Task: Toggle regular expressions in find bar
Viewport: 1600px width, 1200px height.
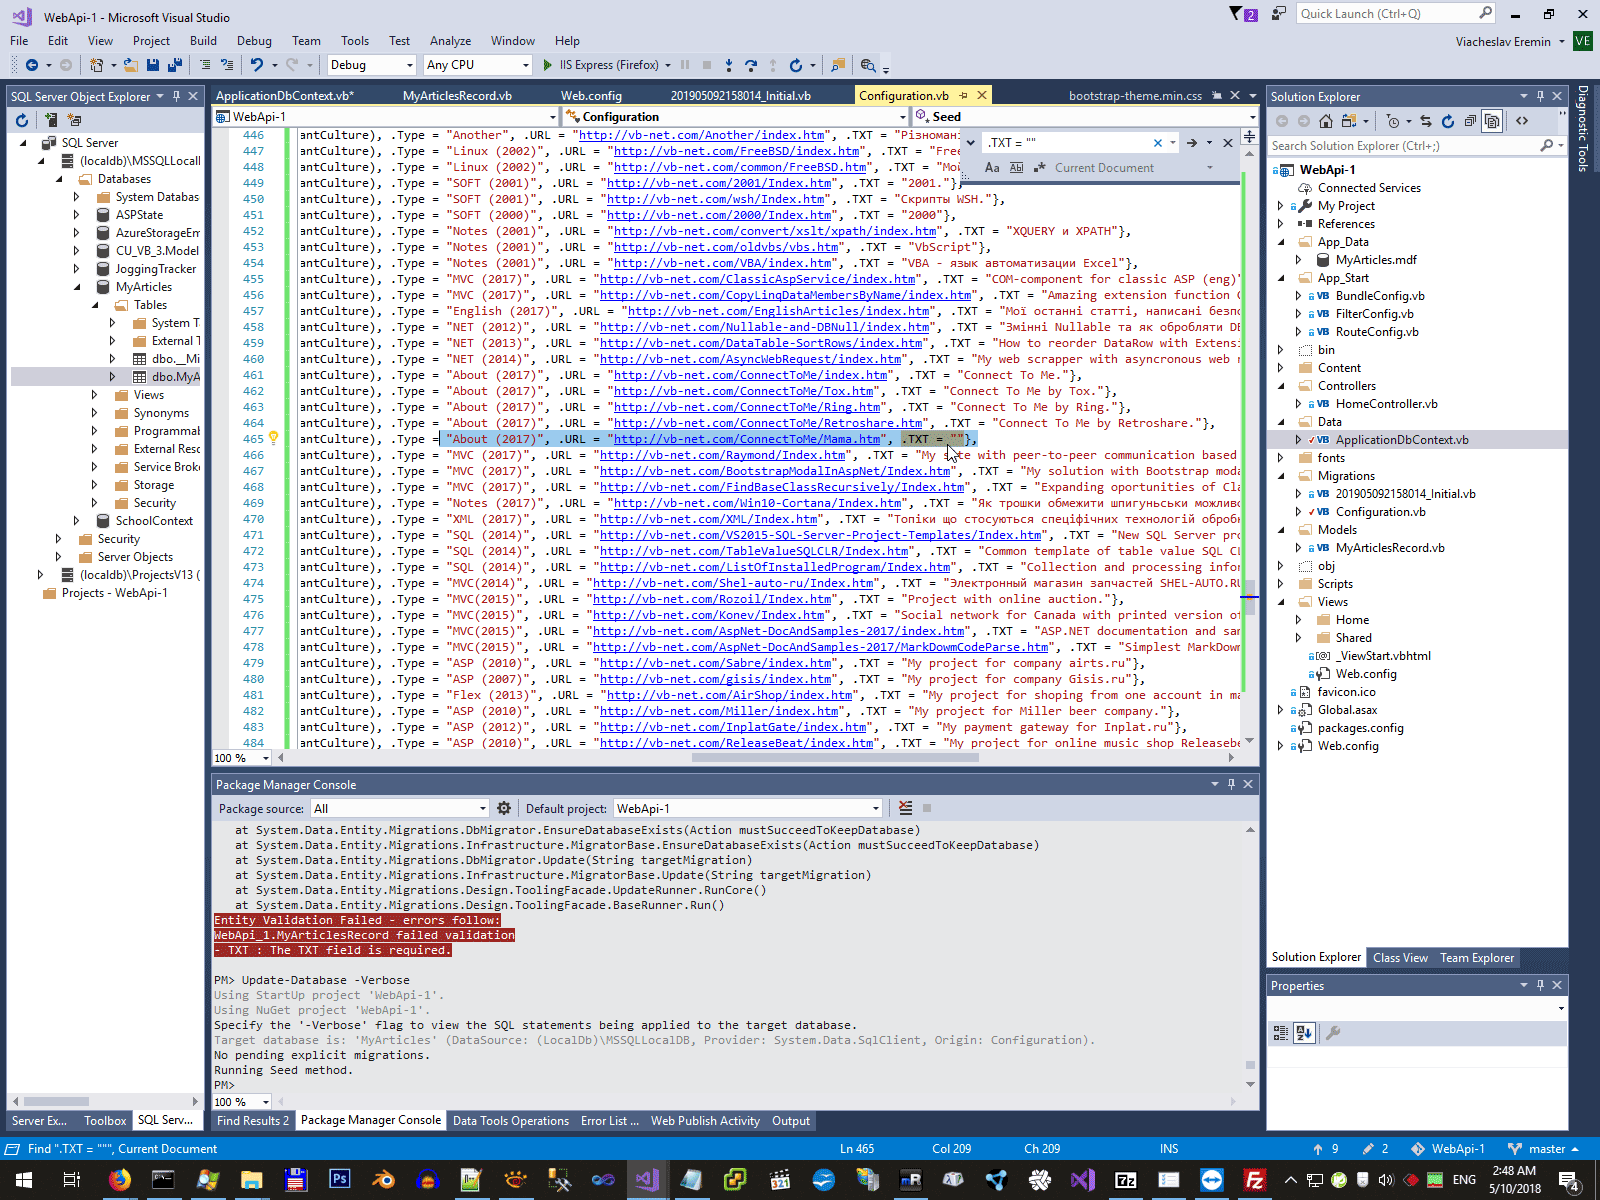Action: click(x=1040, y=168)
